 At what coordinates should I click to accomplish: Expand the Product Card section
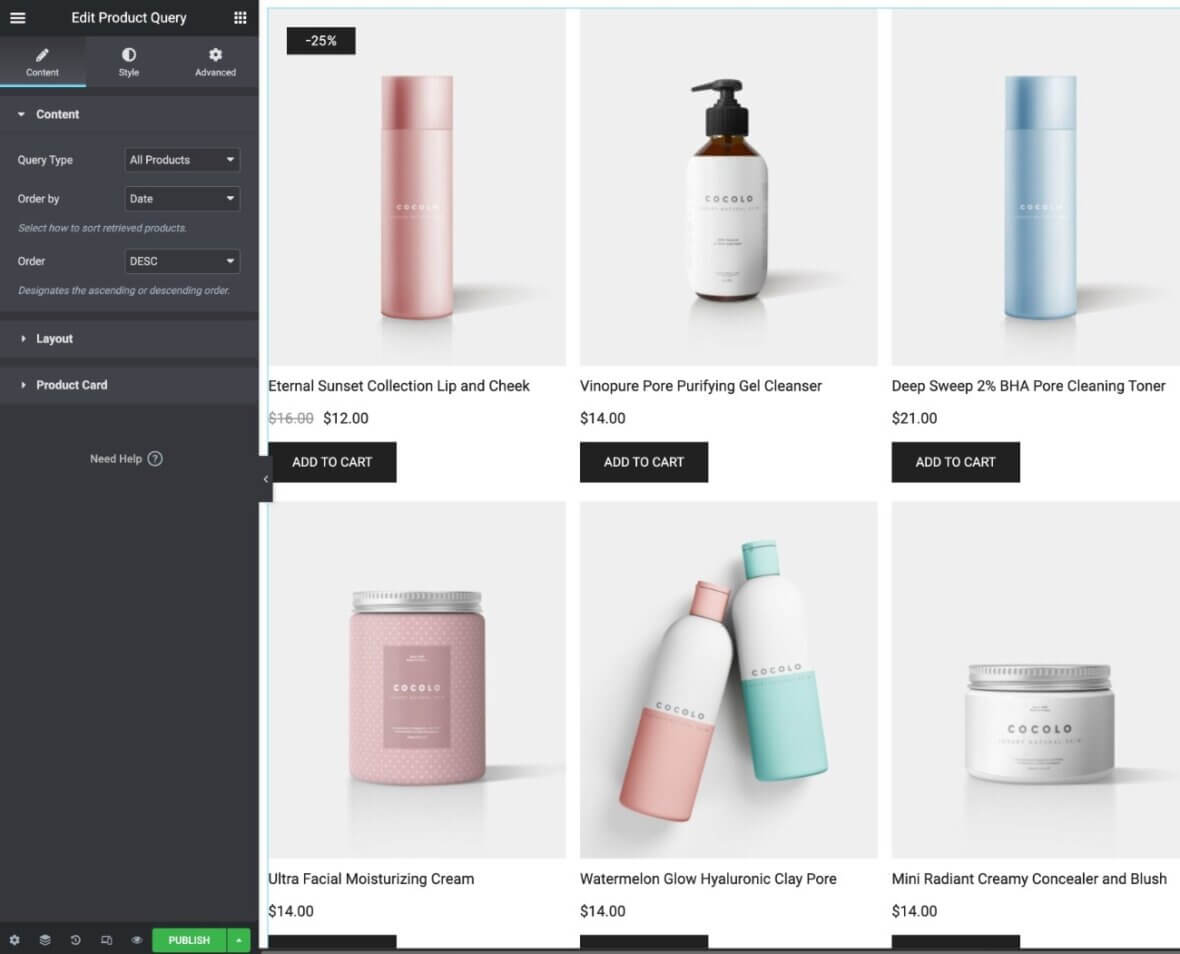coord(71,385)
